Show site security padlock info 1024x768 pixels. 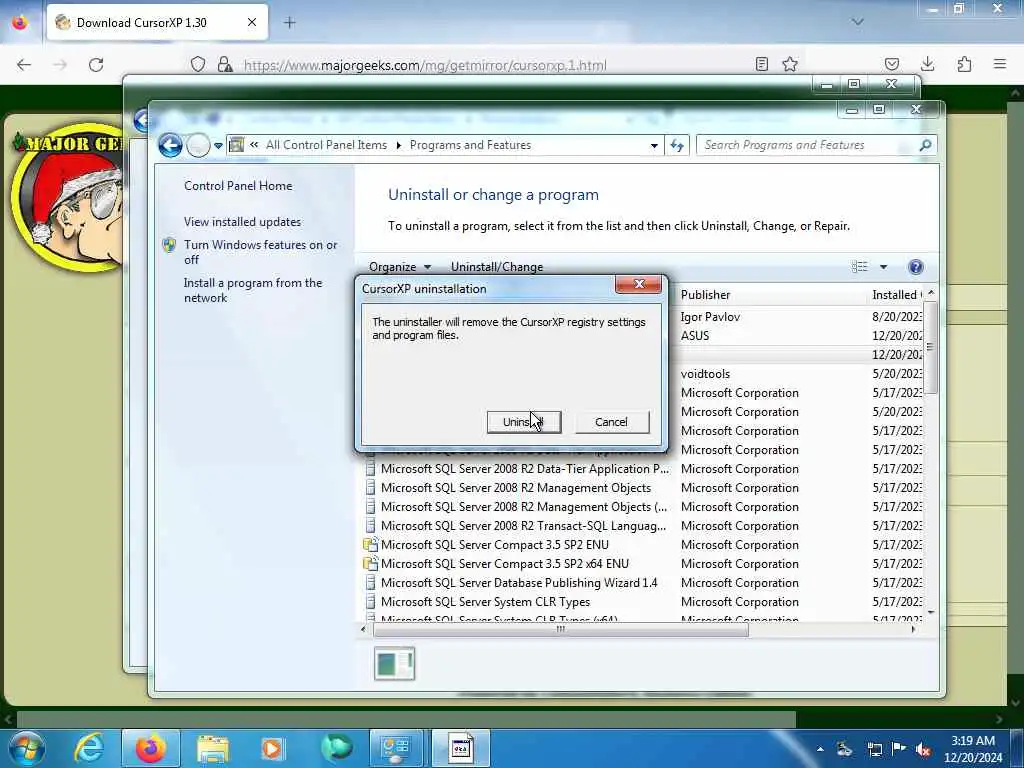pyautogui.click(x=225, y=64)
